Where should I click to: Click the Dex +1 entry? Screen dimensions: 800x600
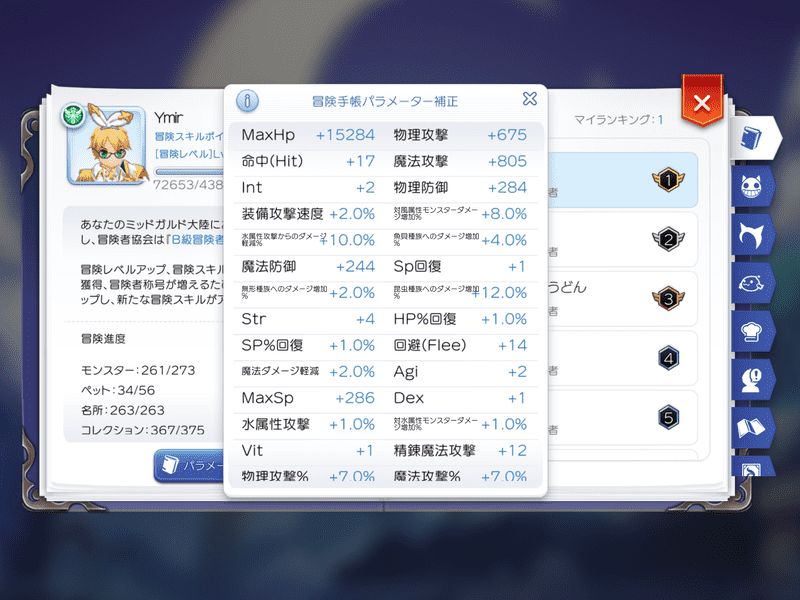pyautogui.click(x=460, y=398)
